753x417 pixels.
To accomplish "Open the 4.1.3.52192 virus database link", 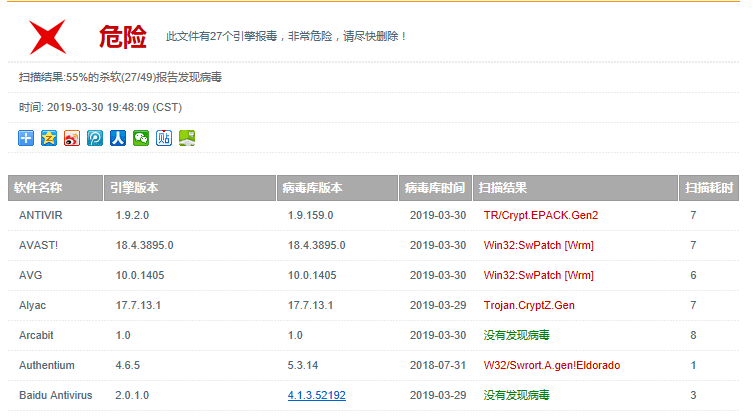I will pyautogui.click(x=316, y=395).
